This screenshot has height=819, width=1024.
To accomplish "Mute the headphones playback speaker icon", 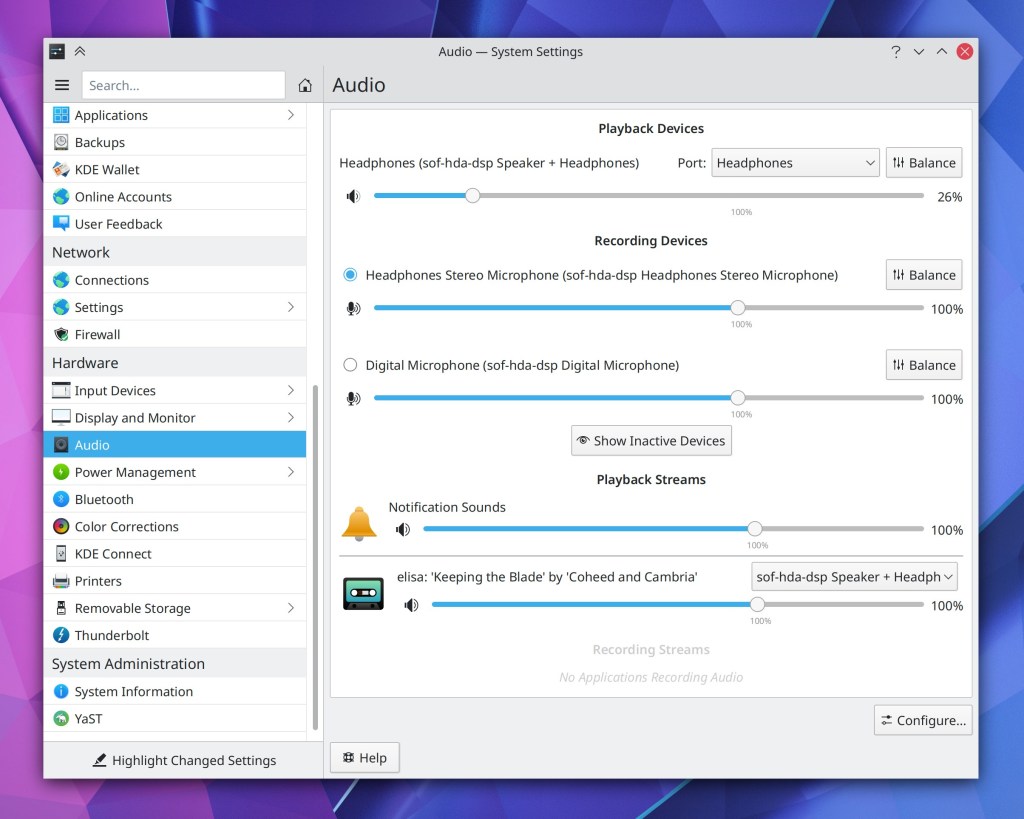I will 353,197.
